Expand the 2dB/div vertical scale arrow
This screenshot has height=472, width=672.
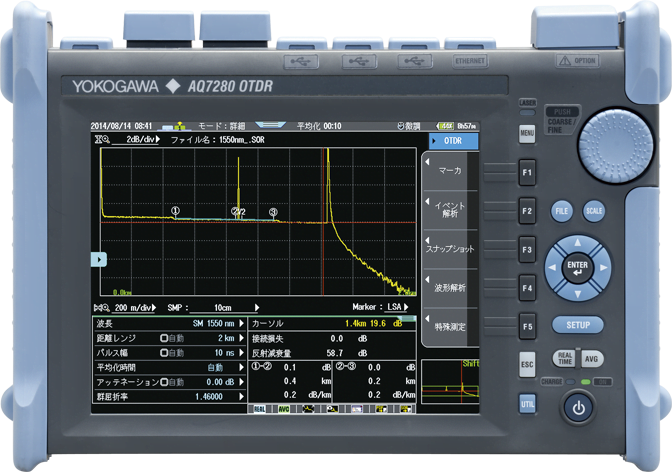coord(158,139)
